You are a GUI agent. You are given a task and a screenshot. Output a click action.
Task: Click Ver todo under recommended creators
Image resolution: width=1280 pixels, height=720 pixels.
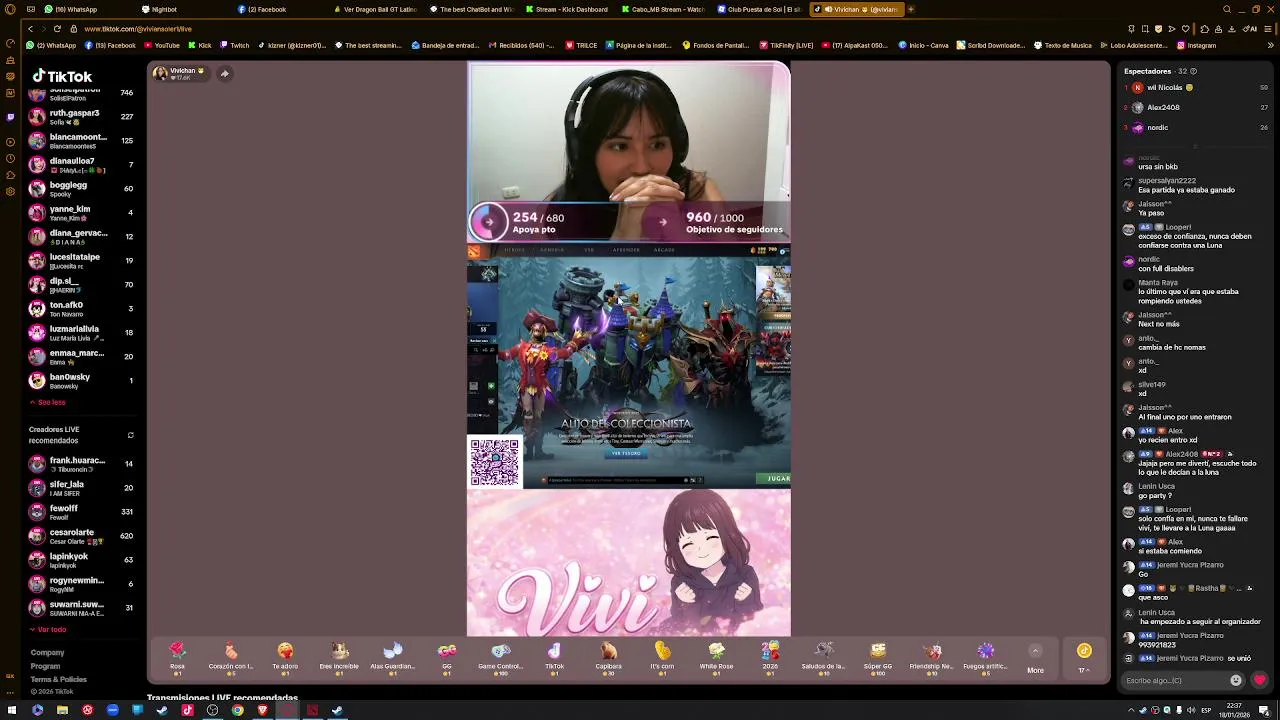point(48,630)
